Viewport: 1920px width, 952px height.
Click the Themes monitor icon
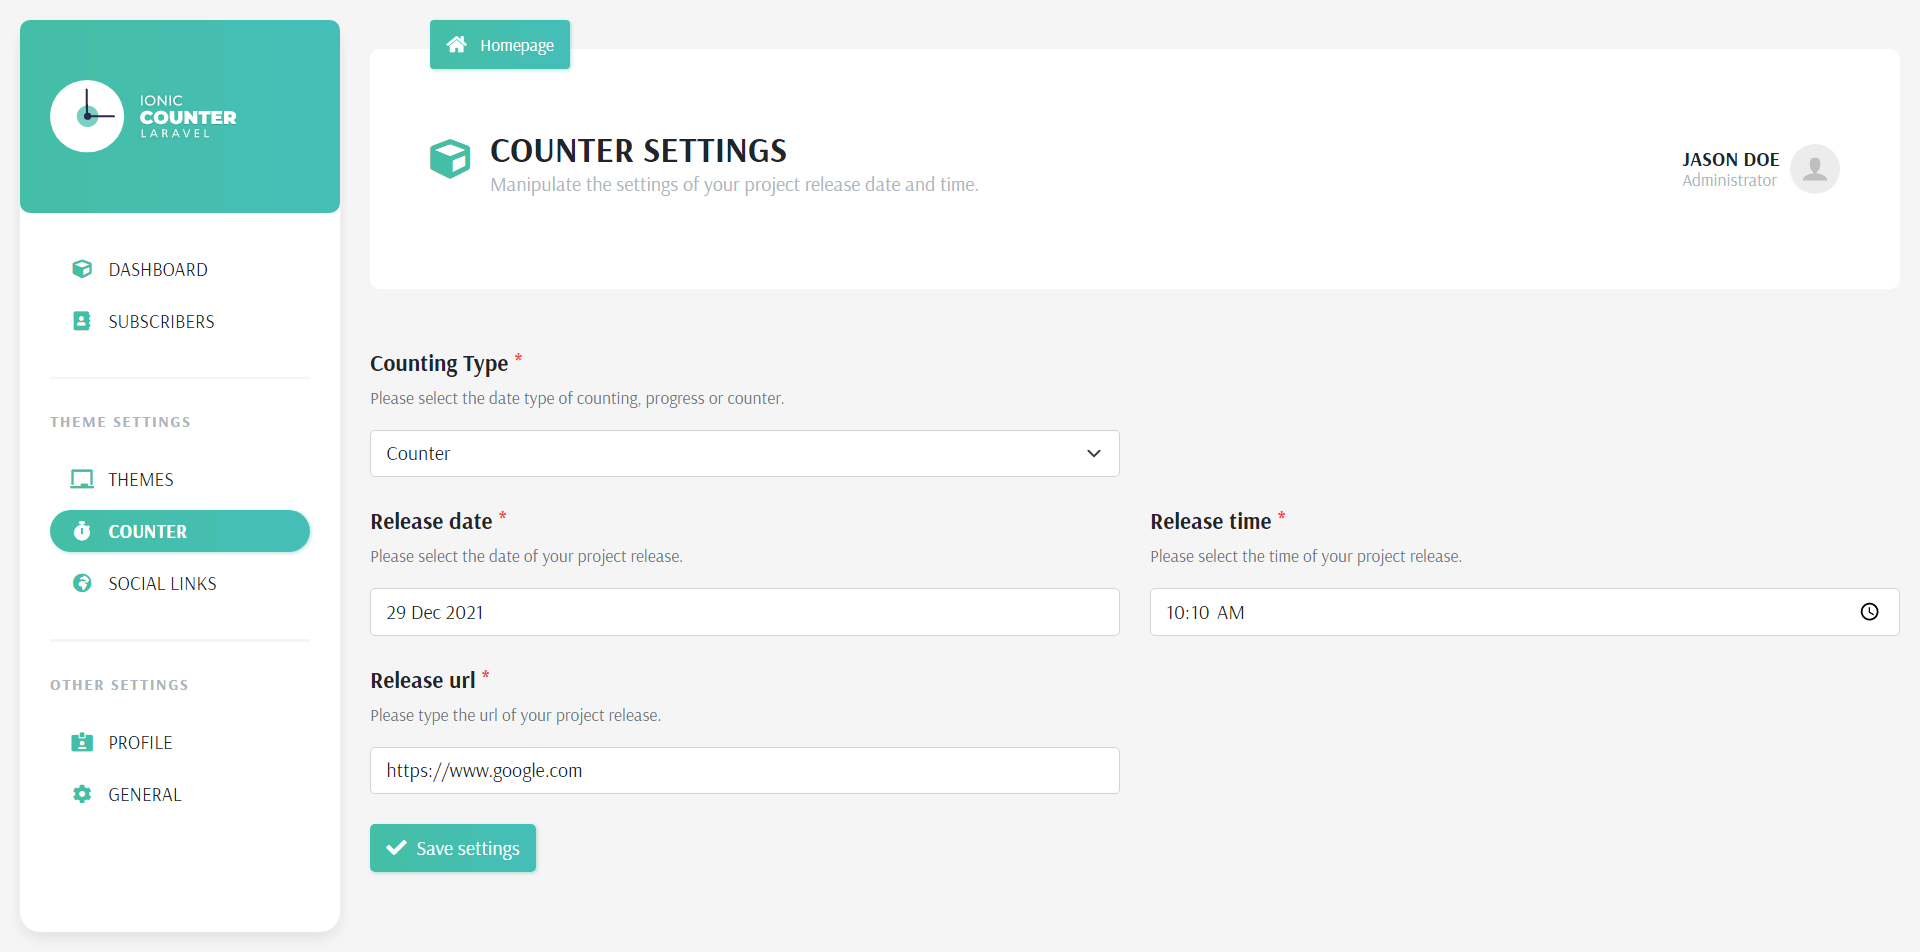82,479
